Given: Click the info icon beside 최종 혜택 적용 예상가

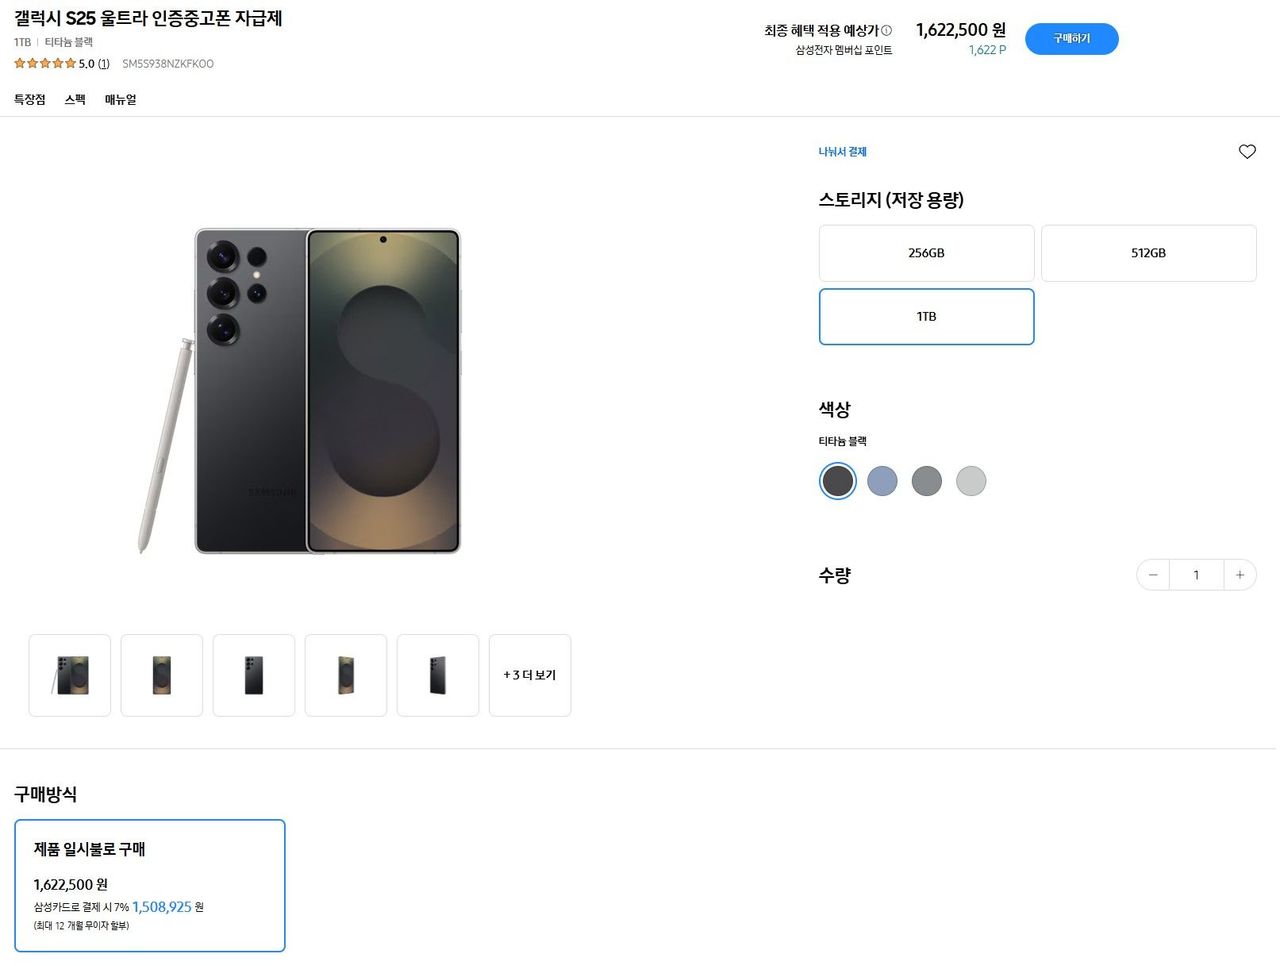Looking at the screenshot, I should click(887, 31).
